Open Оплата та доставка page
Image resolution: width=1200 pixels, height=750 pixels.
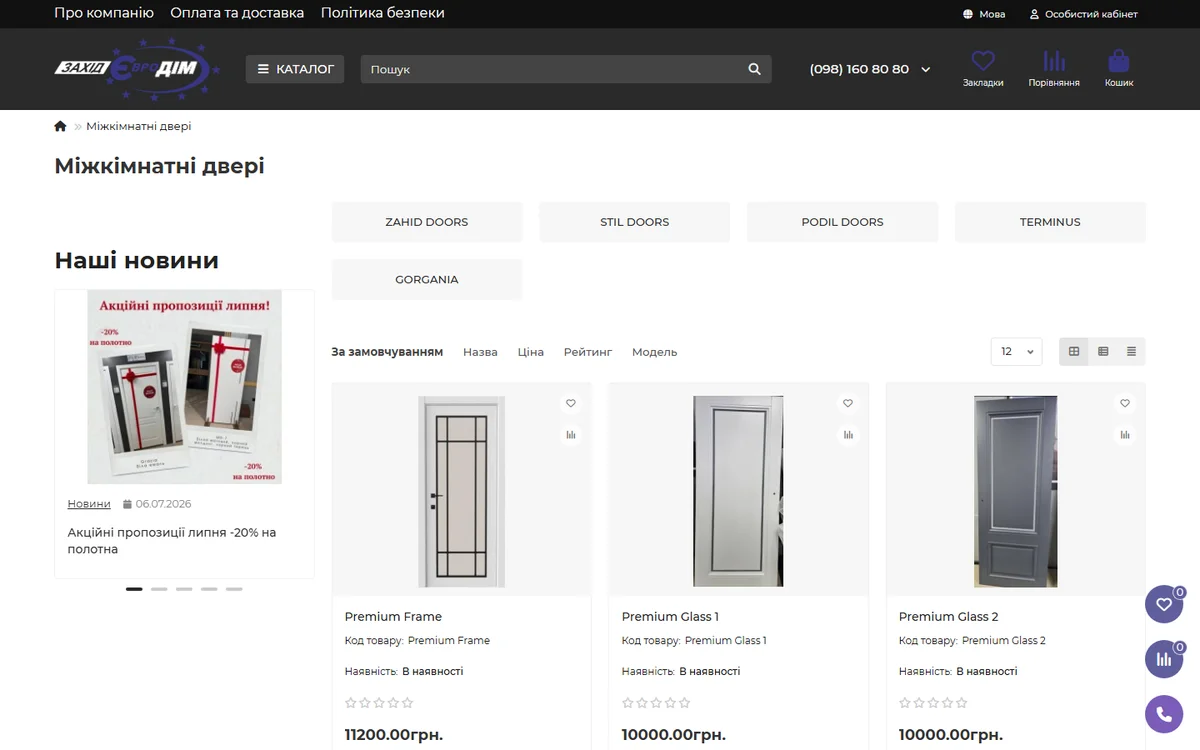[x=237, y=13]
